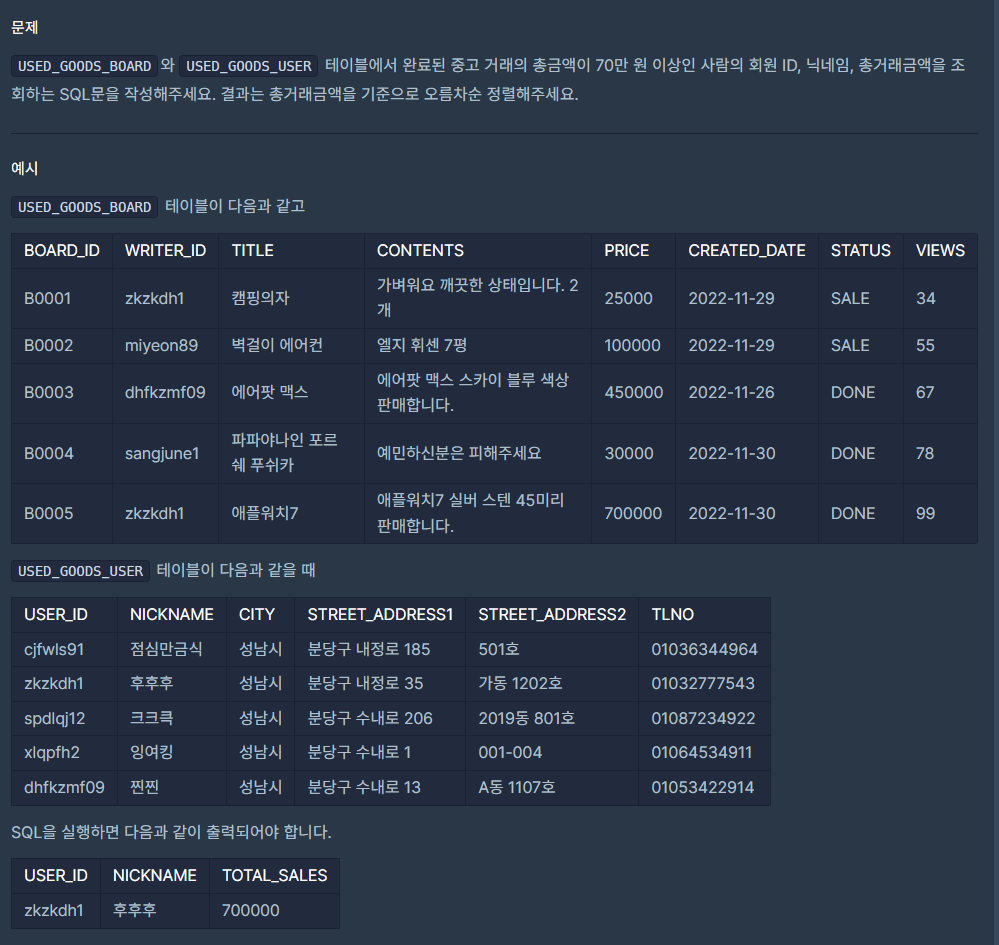Click the TLNO column header

(672, 614)
